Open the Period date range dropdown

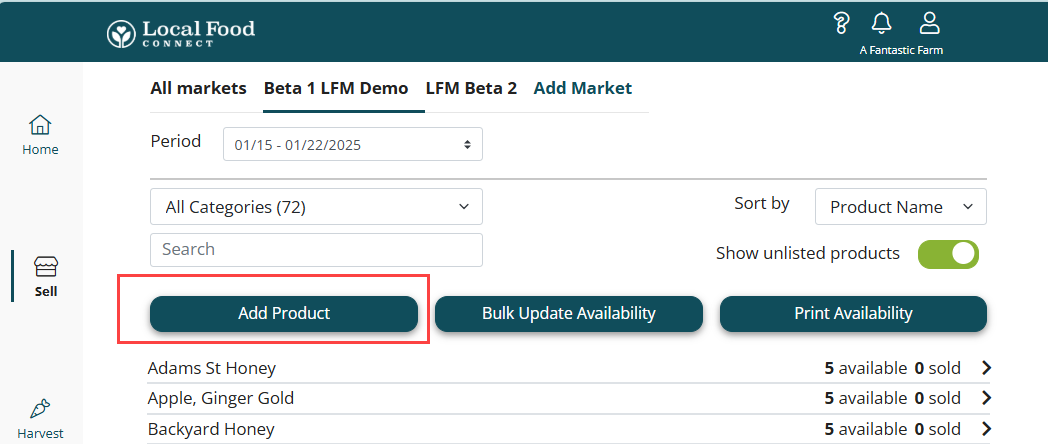353,144
